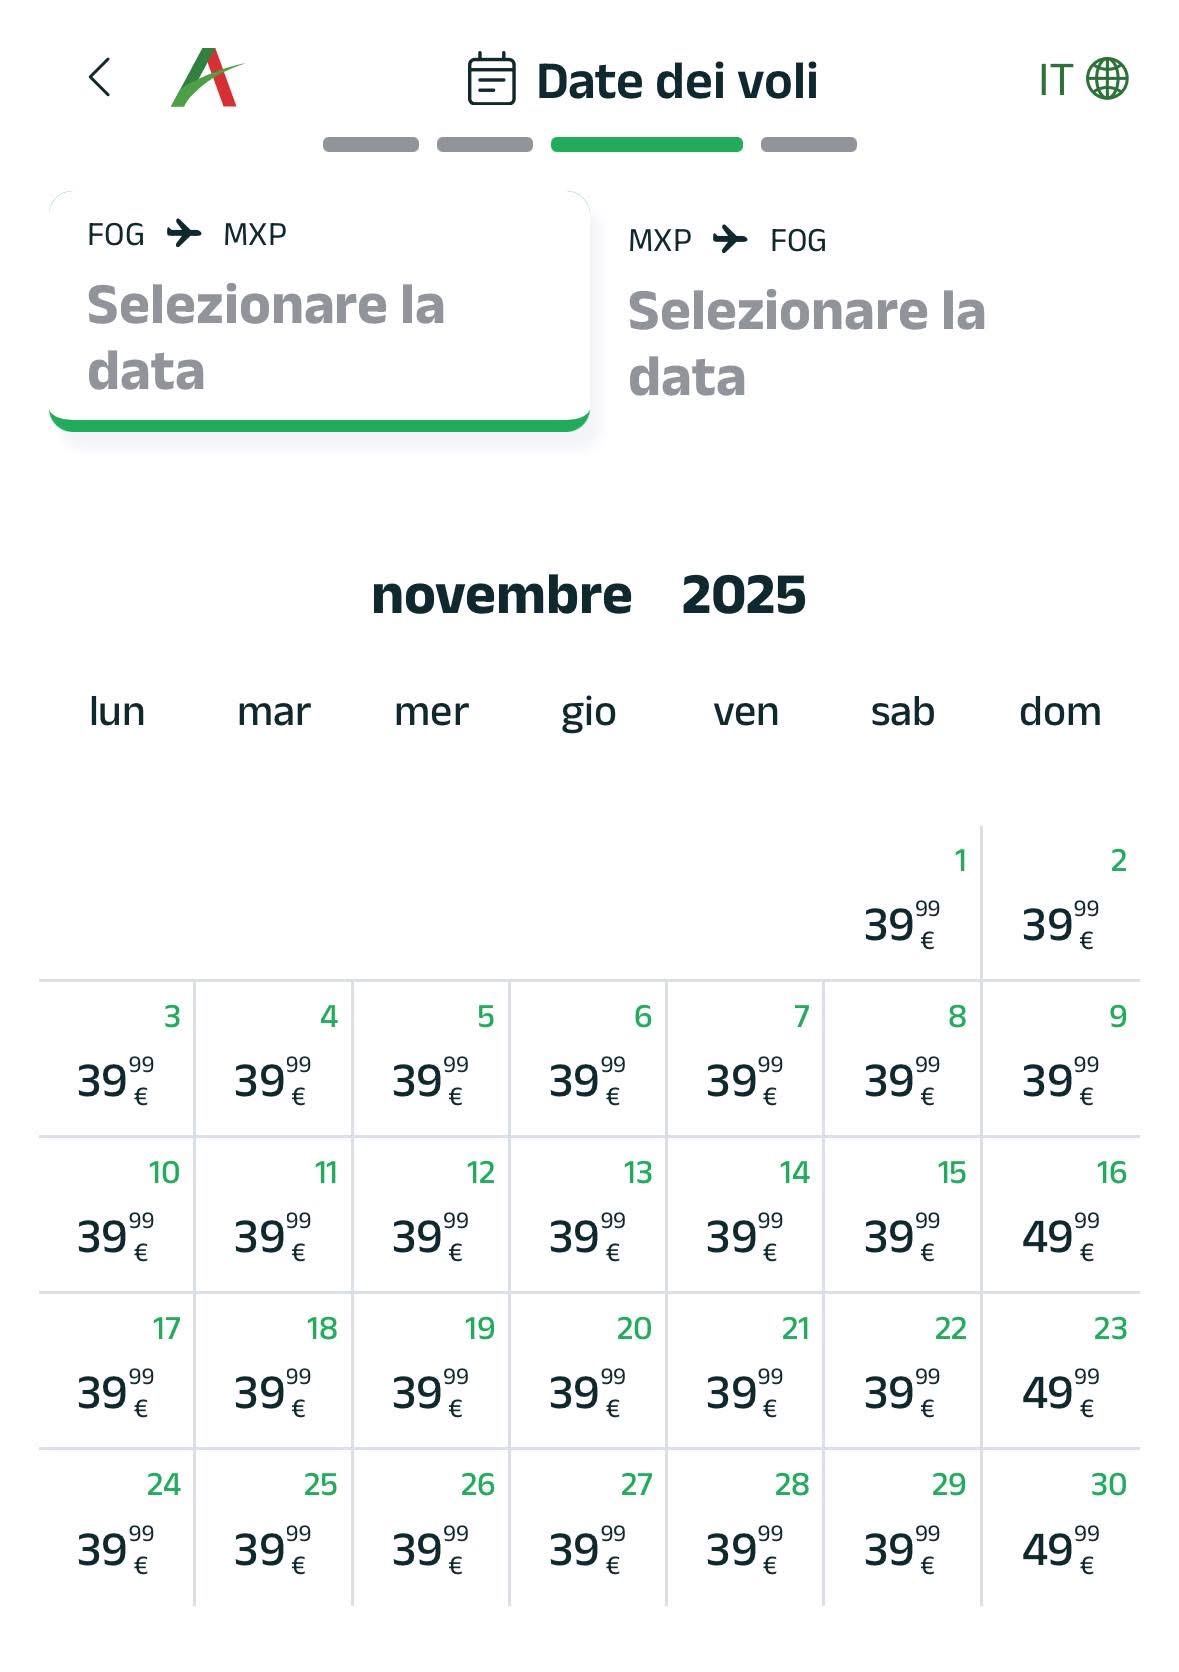Choose November 1 for 39.99 €
The image size is (1179, 1672).
coord(903,903)
